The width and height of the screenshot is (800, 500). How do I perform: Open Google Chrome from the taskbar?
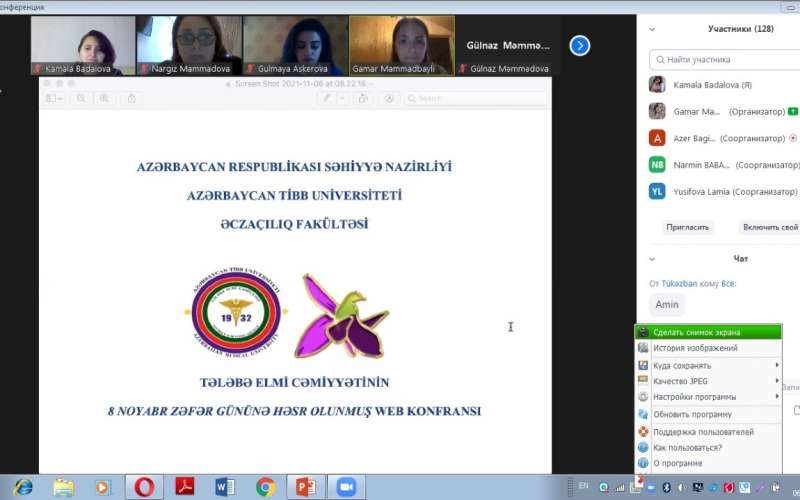pos(265,487)
